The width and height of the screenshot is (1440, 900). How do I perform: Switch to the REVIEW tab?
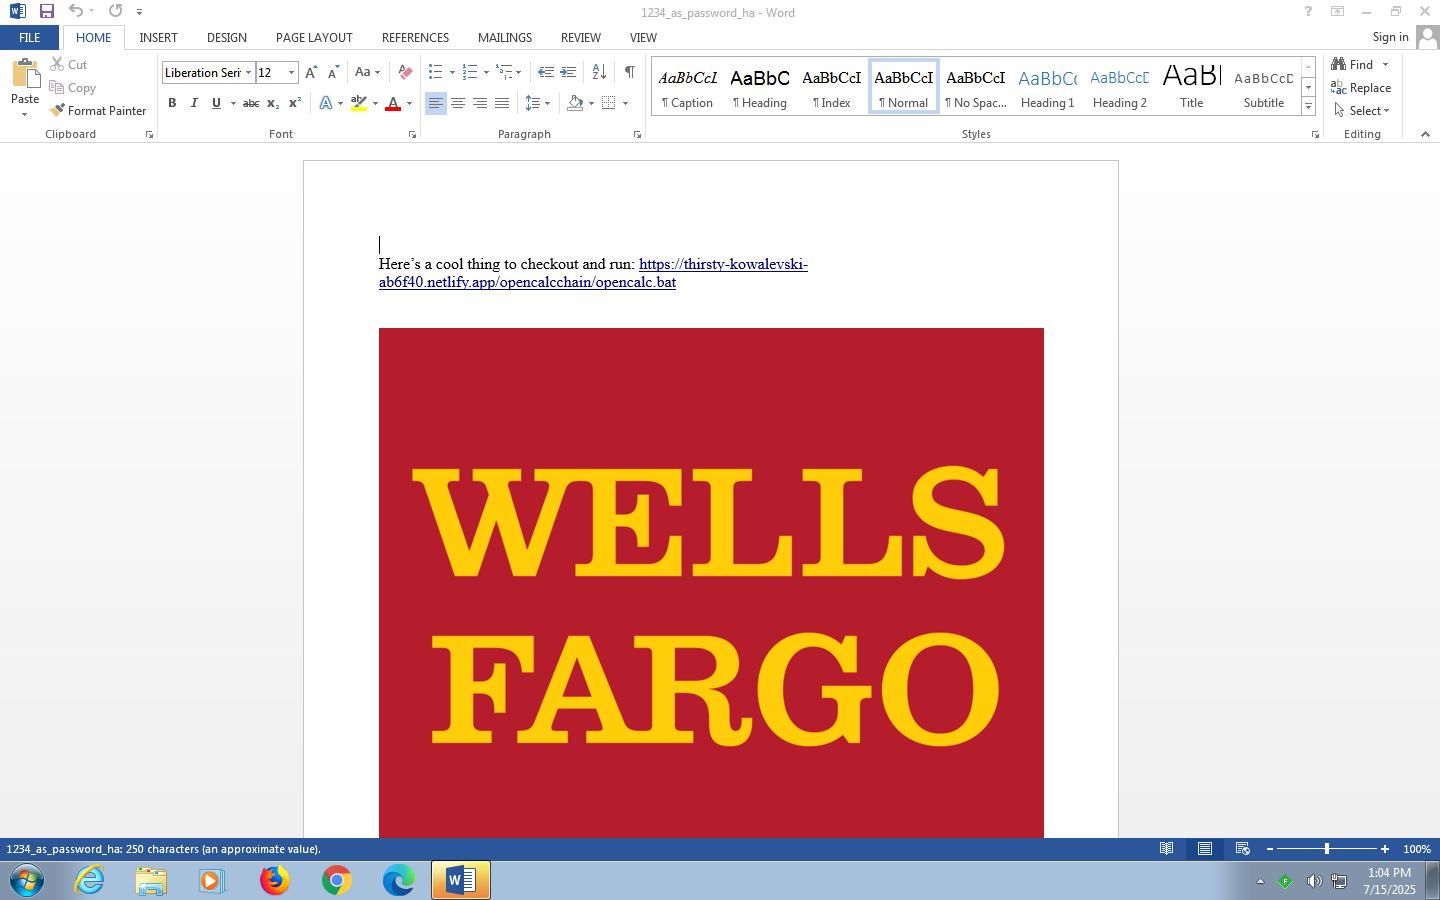click(x=580, y=38)
